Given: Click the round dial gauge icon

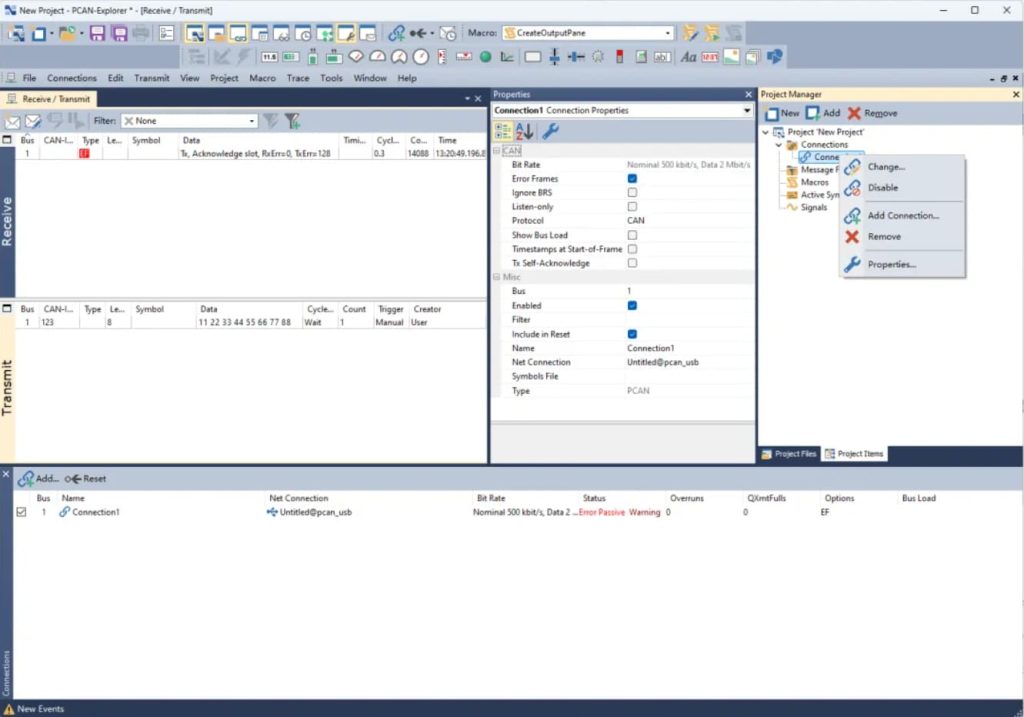Looking at the screenshot, I should click(421, 57).
